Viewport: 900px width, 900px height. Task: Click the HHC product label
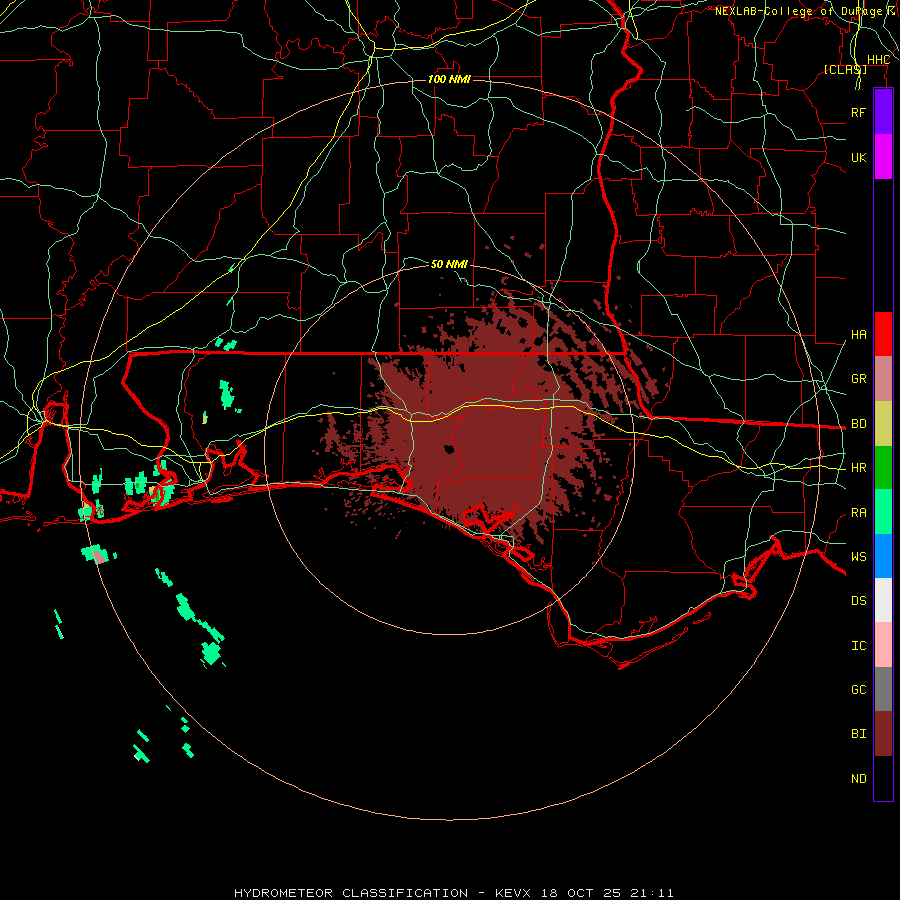(878, 60)
